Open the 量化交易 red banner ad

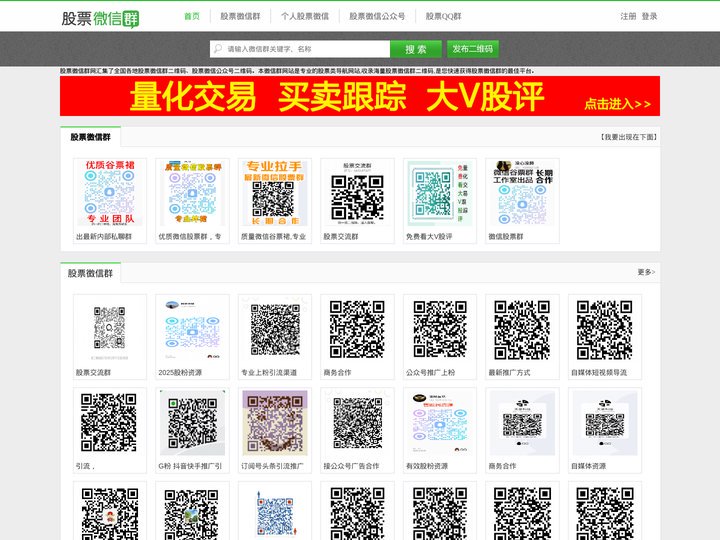coord(360,96)
